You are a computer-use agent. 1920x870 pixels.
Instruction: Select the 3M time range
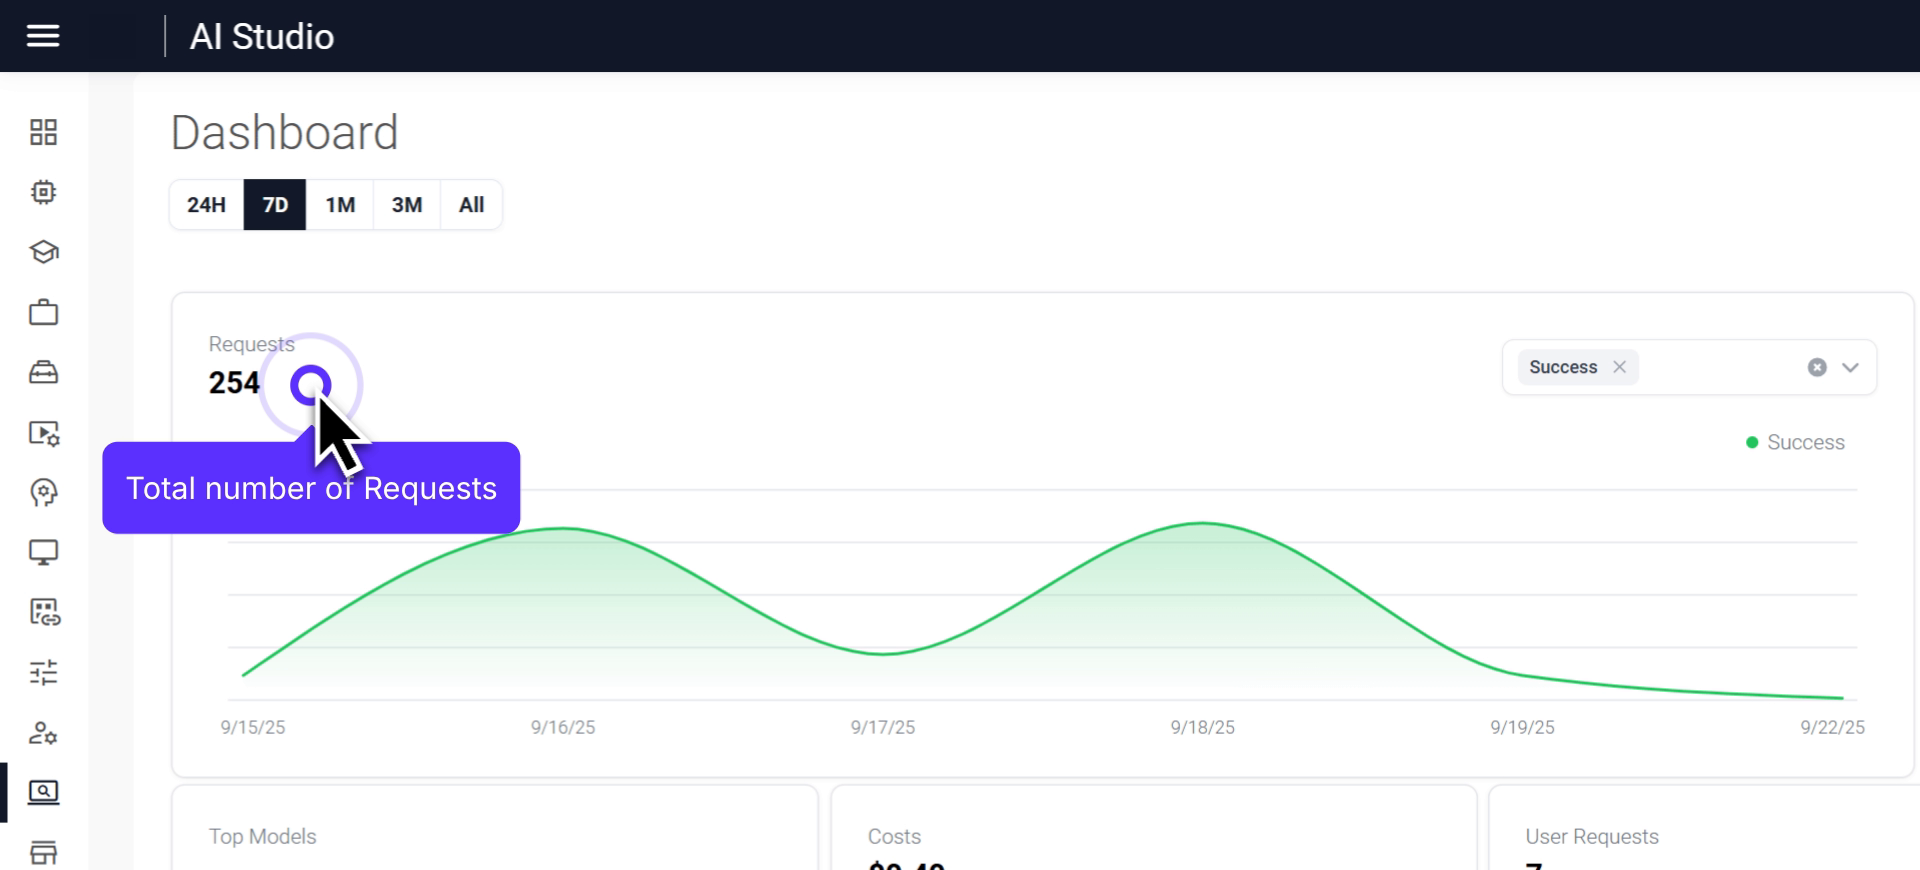pos(406,205)
